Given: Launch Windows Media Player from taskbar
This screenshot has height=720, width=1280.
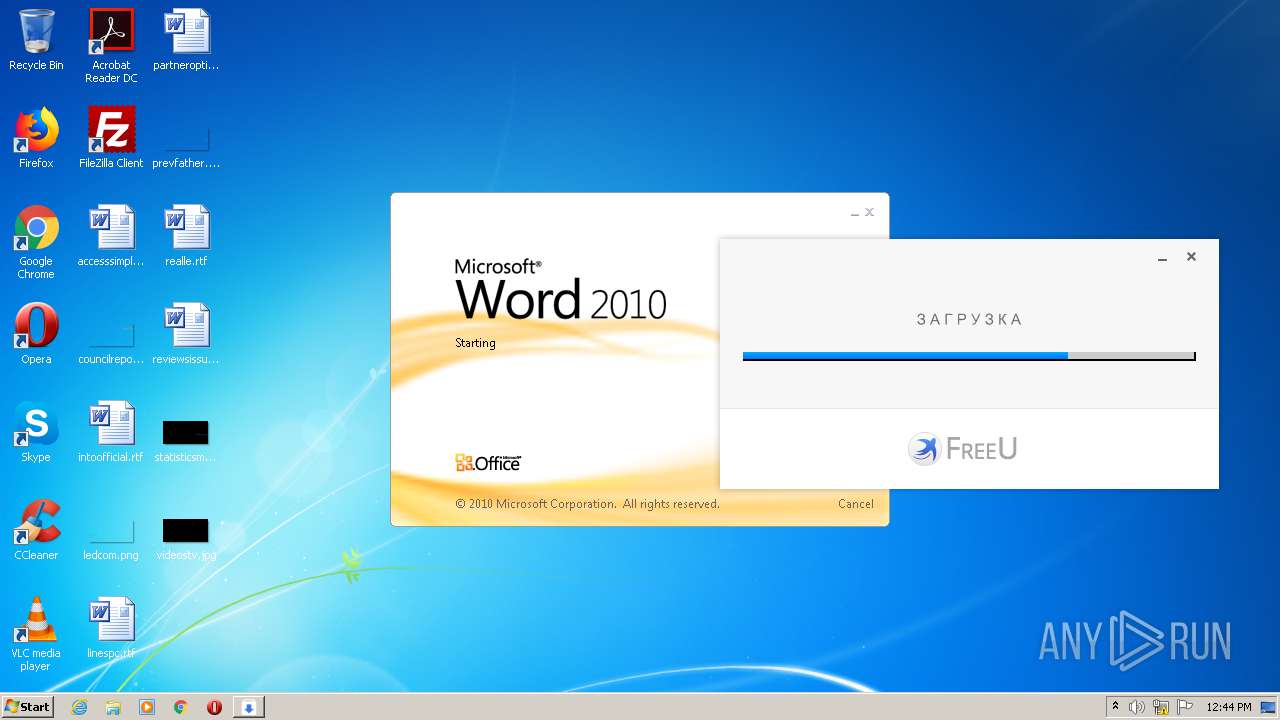Looking at the screenshot, I should point(147,707).
